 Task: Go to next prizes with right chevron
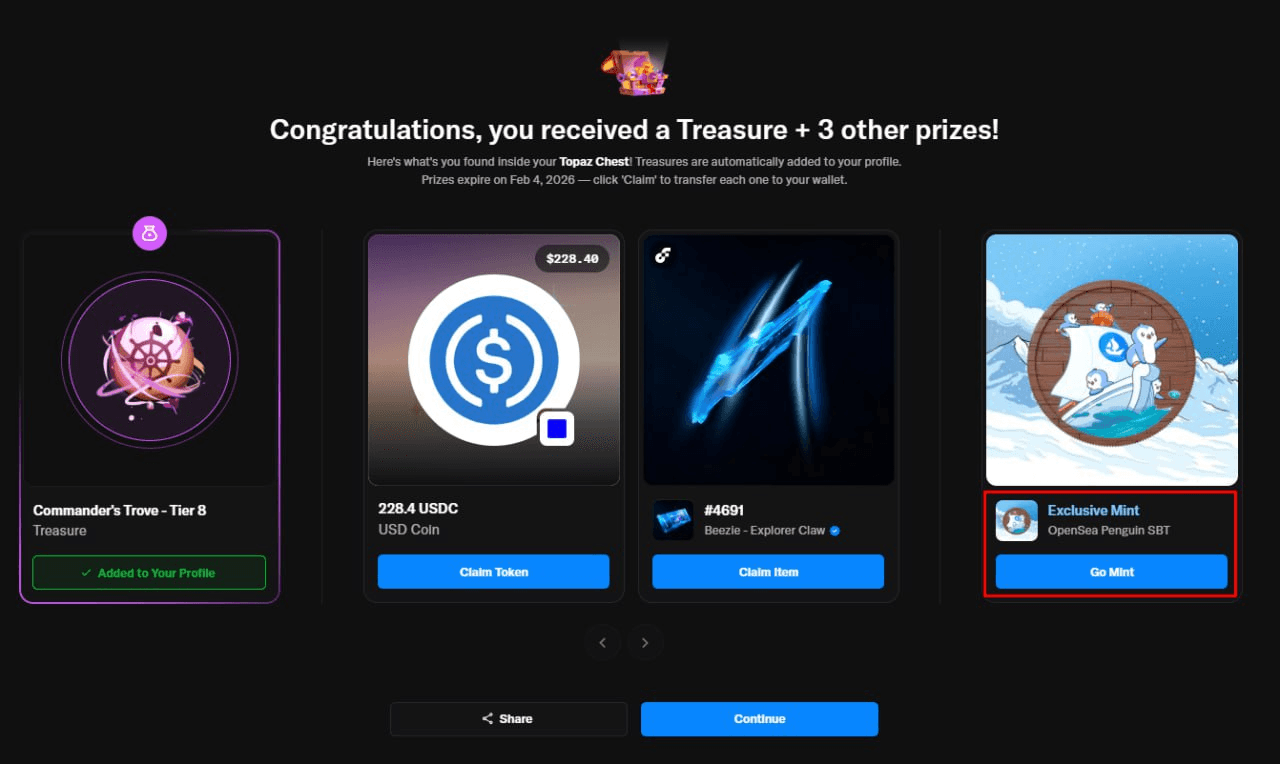coord(645,643)
